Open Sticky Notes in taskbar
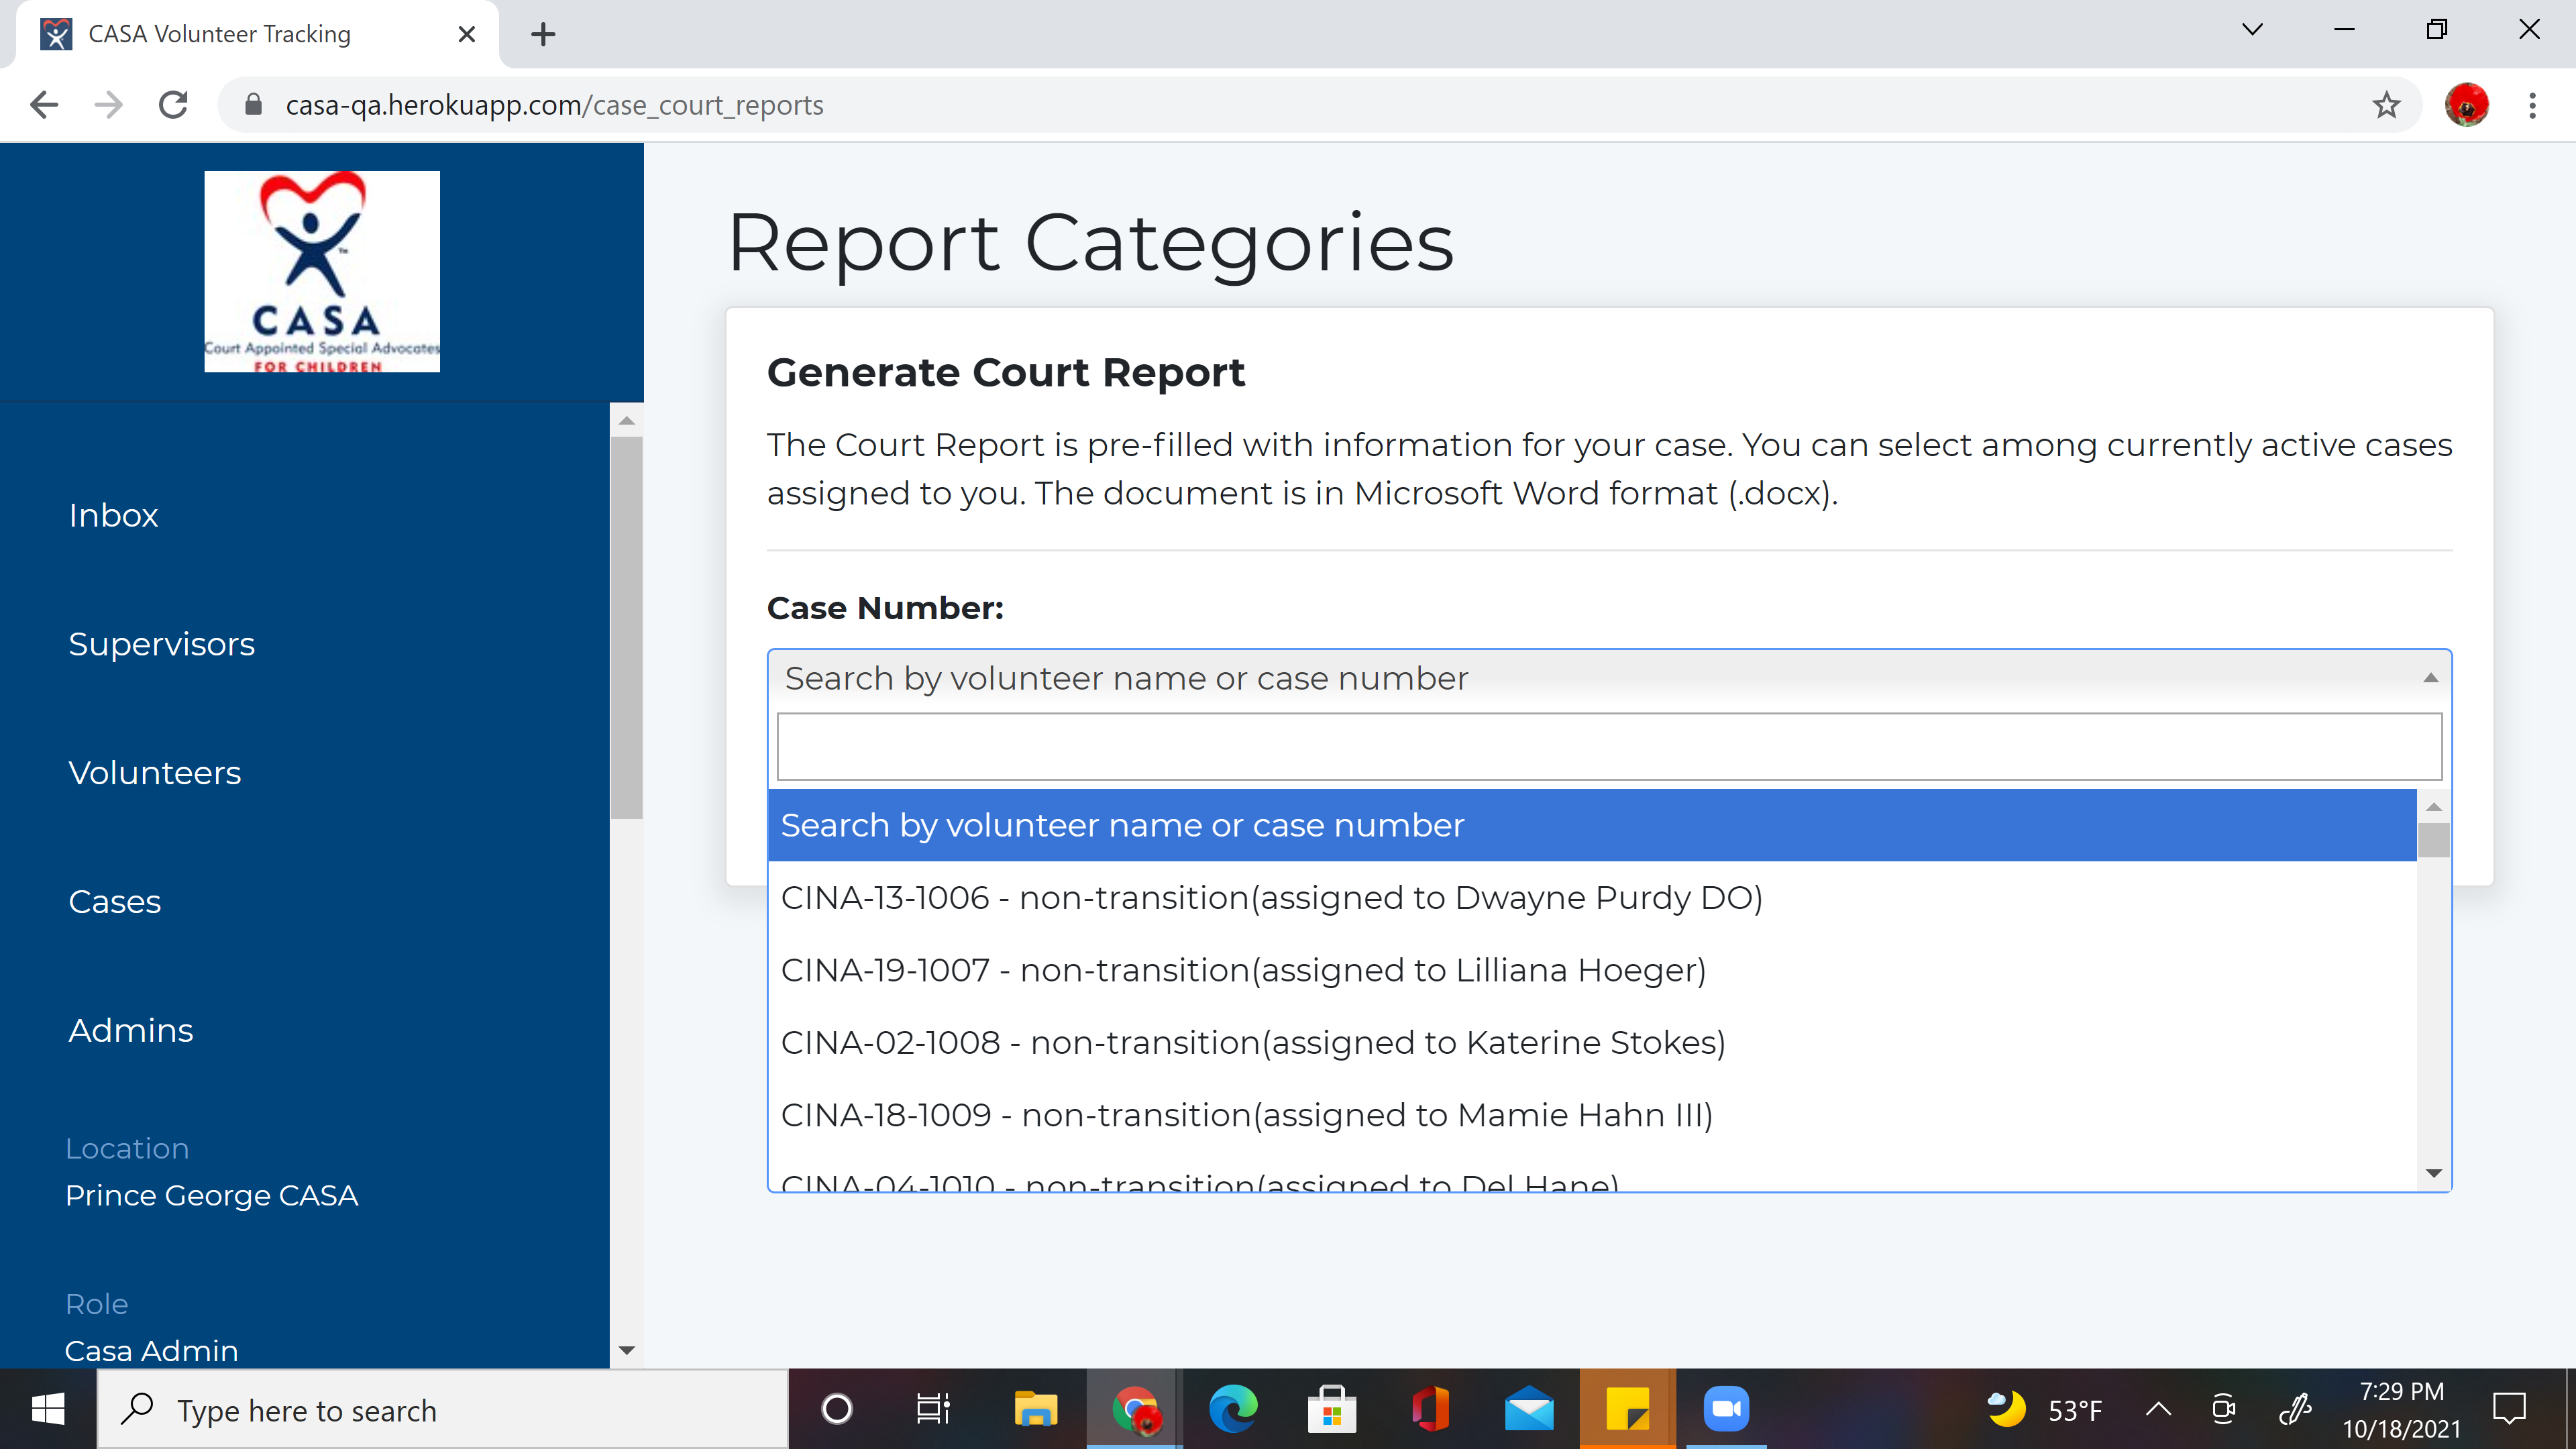The width and height of the screenshot is (2576, 1449). click(1627, 1409)
